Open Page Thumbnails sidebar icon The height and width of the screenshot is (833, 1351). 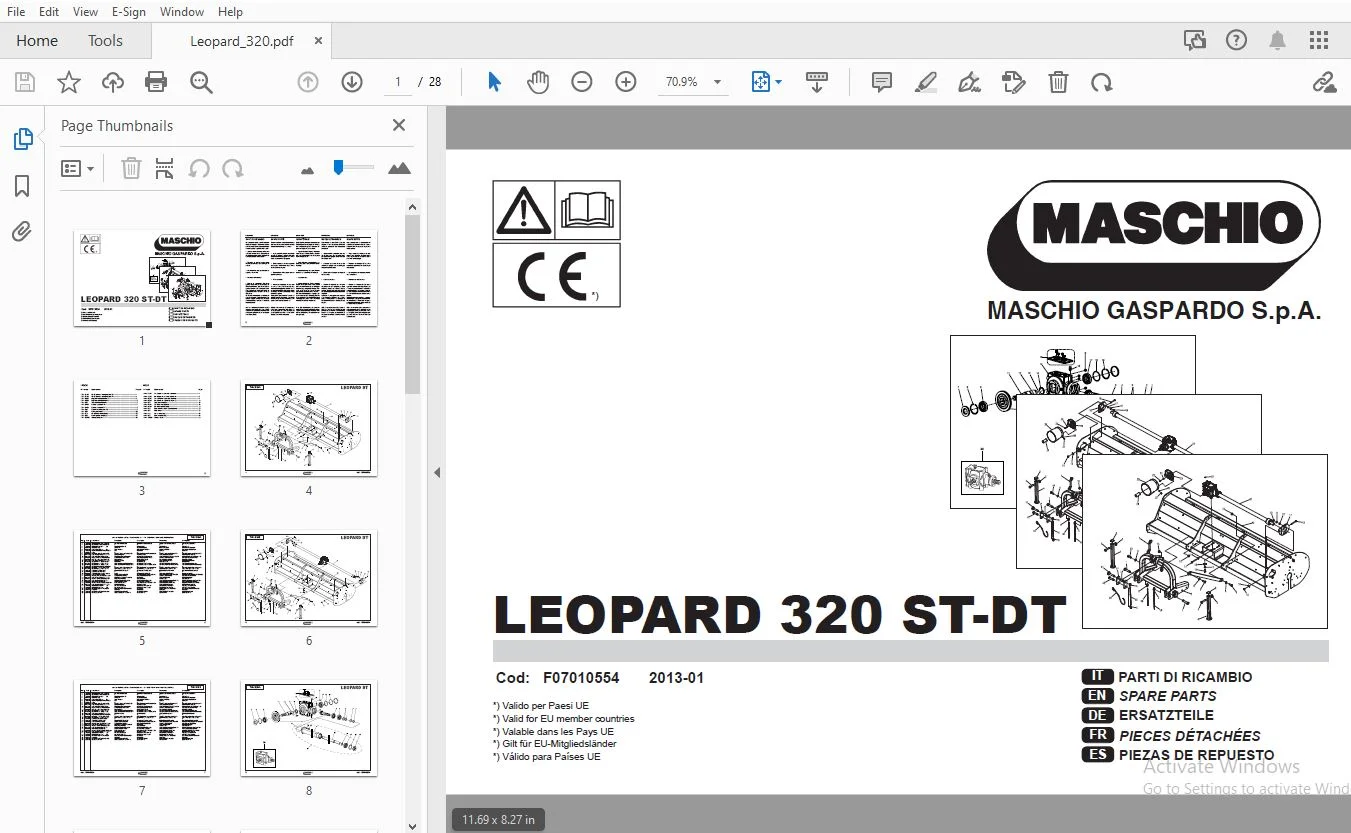(x=22, y=140)
